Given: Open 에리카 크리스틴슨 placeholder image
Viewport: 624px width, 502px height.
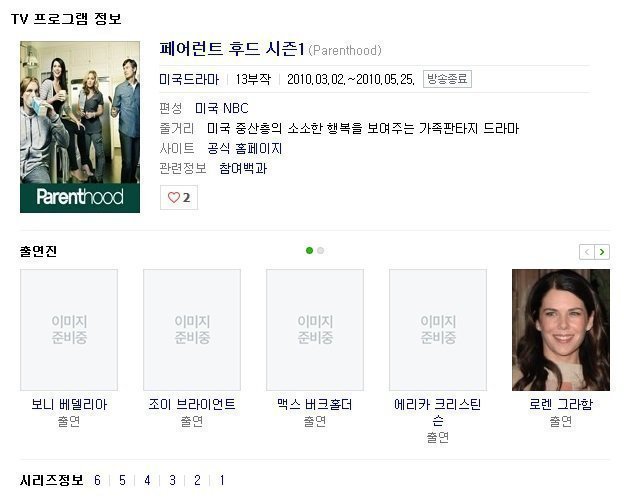Looking at the screenshot, I should coord(438,330).
